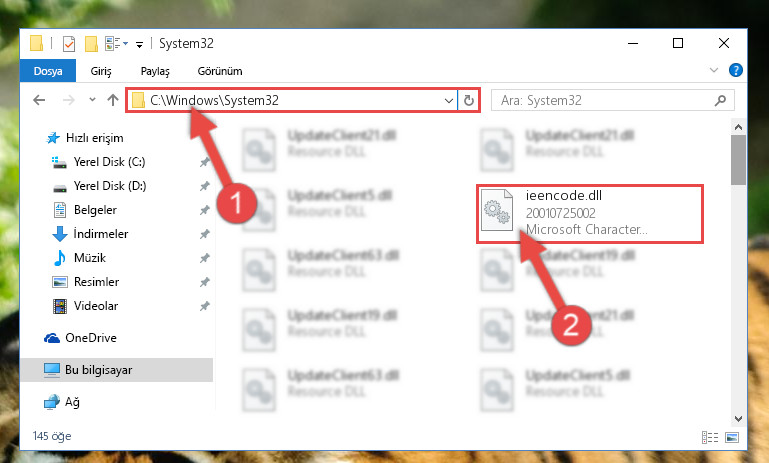
Task: Switch to details view layout icon
Action: tap(710, 437)
